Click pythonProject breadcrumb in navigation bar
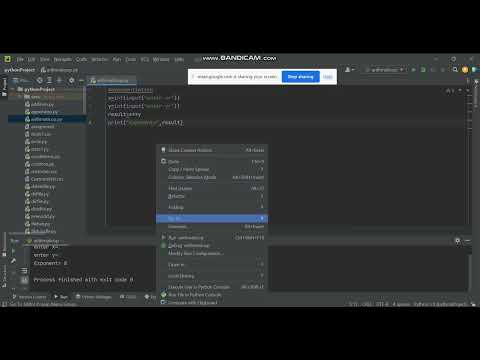 [19, 70]
